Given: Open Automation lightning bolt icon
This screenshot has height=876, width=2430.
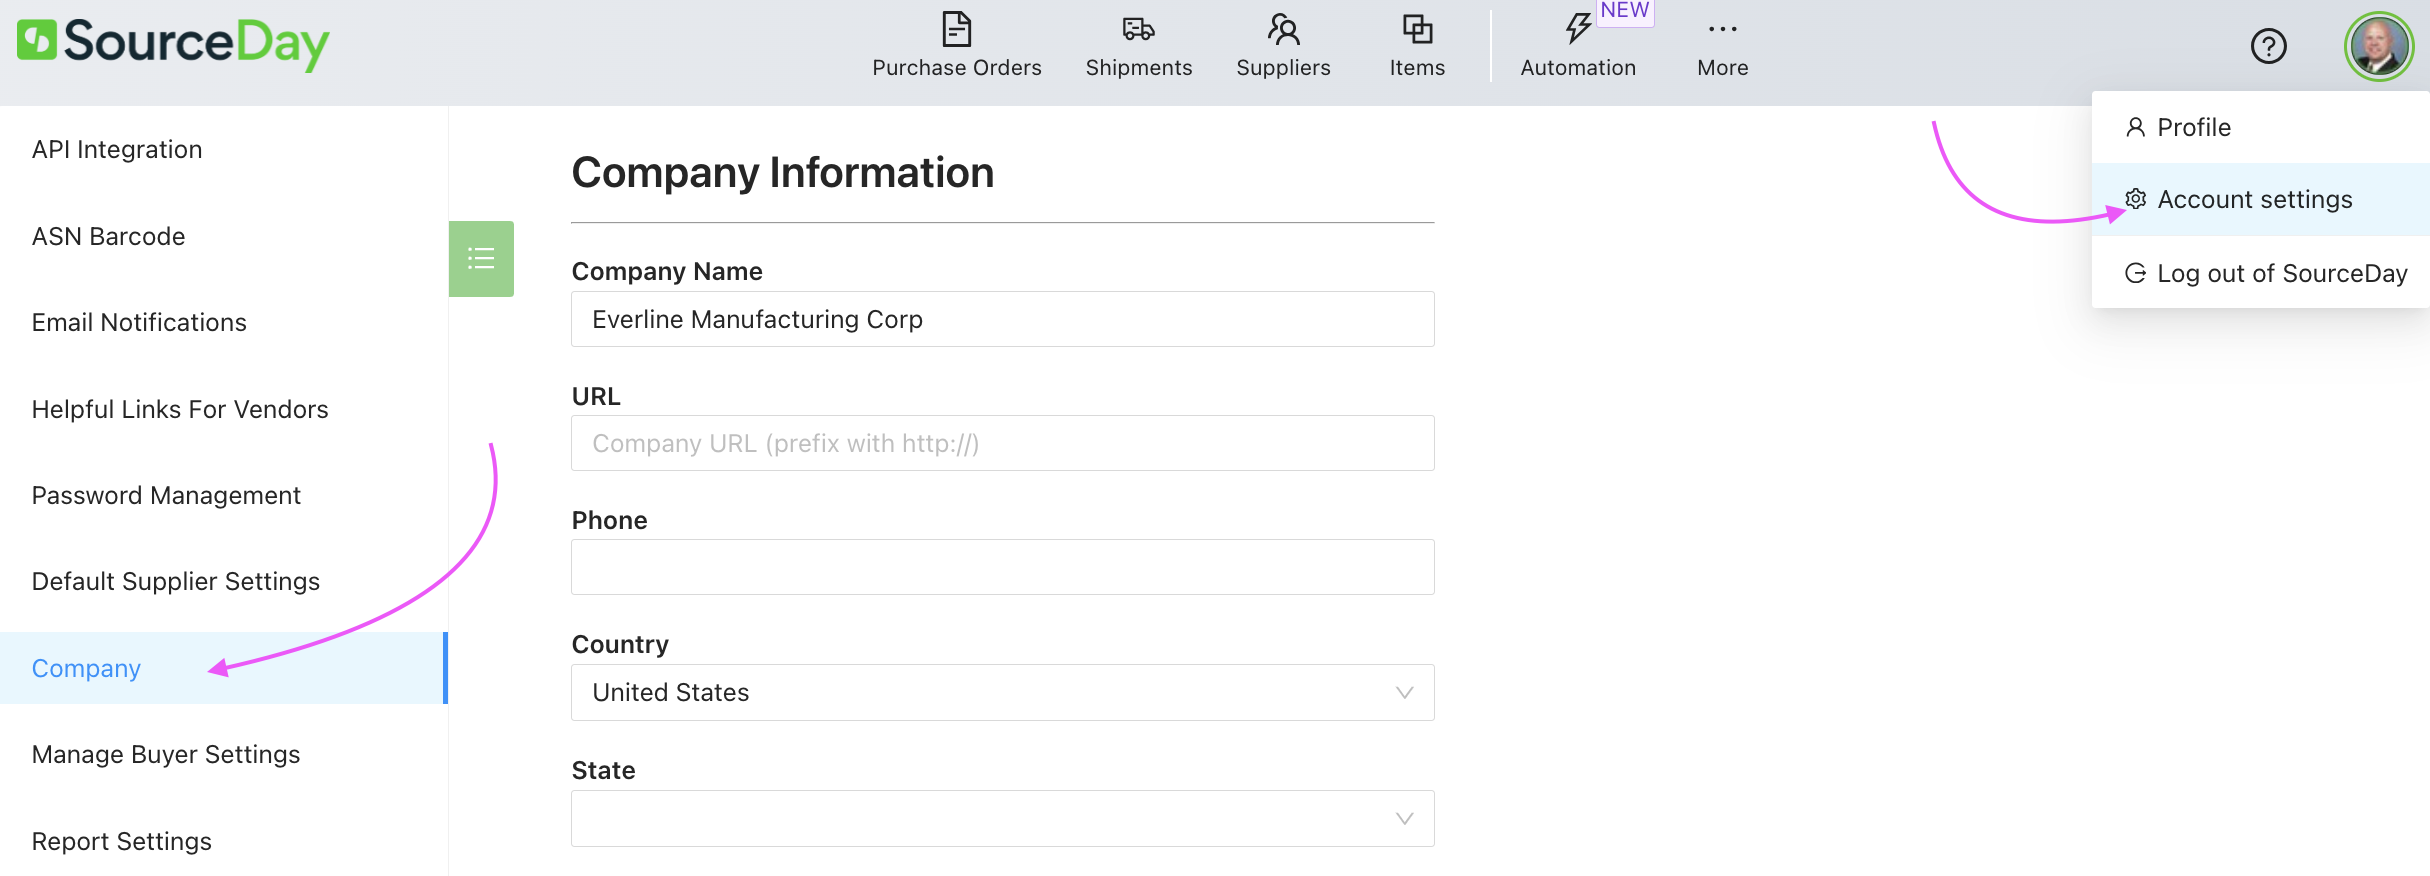Looking at the screenshot, I should point(1578,28).
